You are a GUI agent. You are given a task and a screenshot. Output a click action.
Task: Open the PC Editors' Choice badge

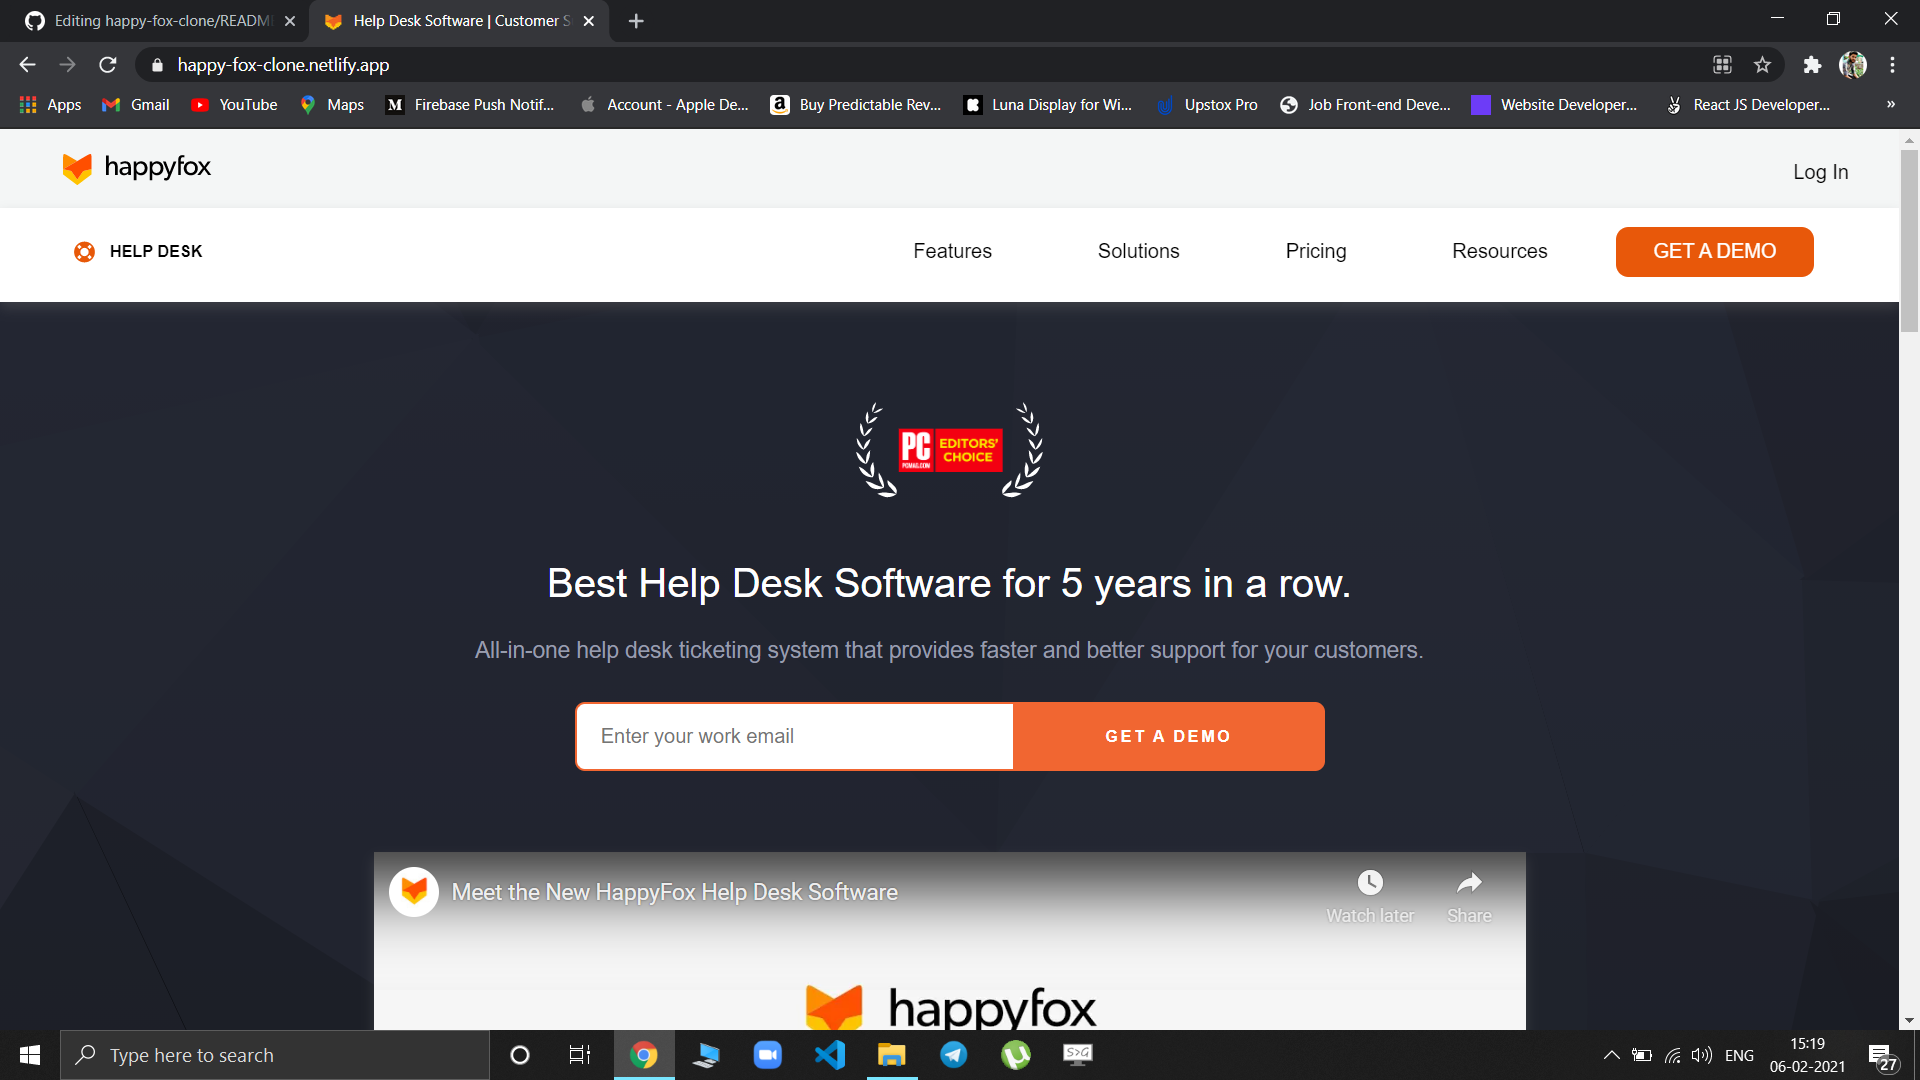(x=948, y=450)
